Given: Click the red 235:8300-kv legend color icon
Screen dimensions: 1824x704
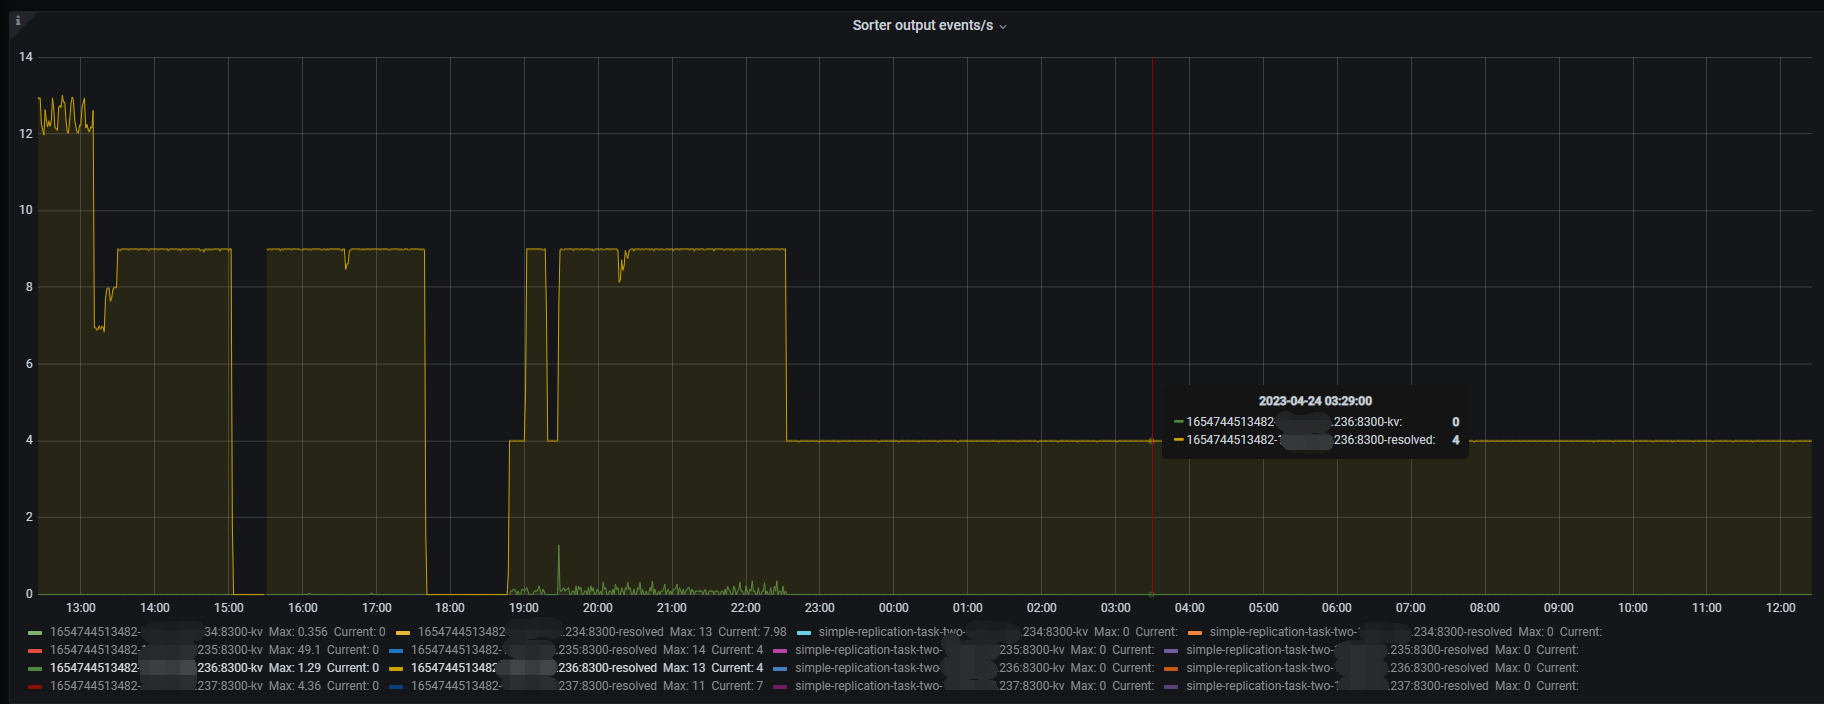Looking at the screenshot, I should click(35, 651).
